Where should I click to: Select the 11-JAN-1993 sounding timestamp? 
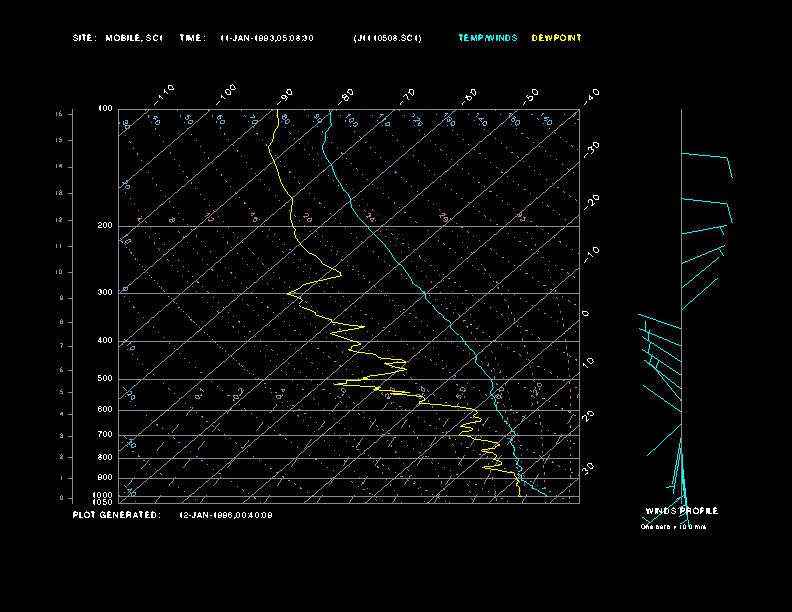(267, 38)
